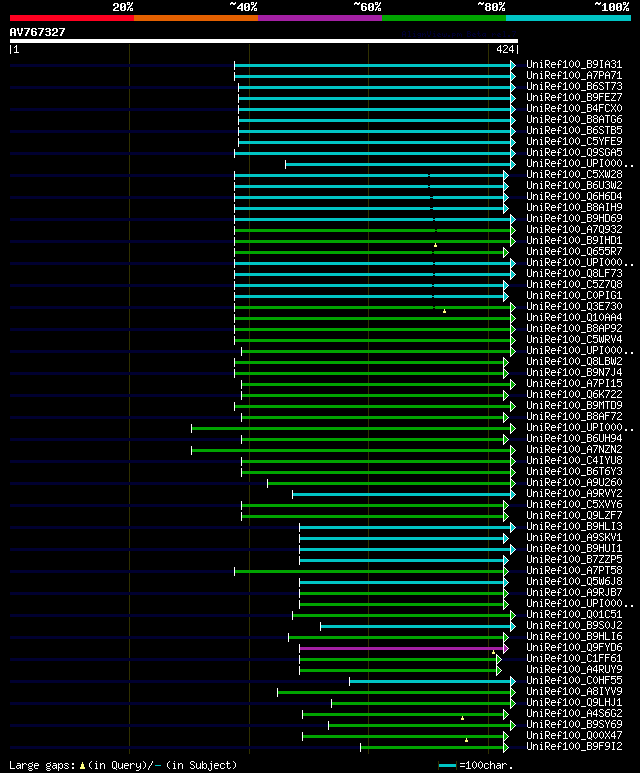The image size is (640, 773).
Task: Select the UniRef100_B6STB5 label
Action: 574,131
